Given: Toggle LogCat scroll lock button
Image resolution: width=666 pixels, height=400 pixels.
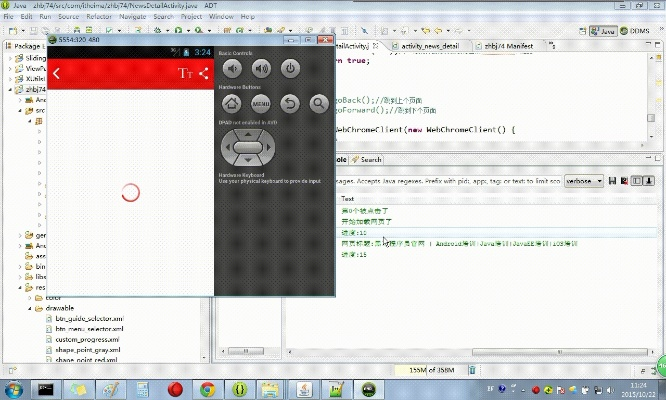Looking at the screenshot, I should pyautogui.click(x=649, y=181).
